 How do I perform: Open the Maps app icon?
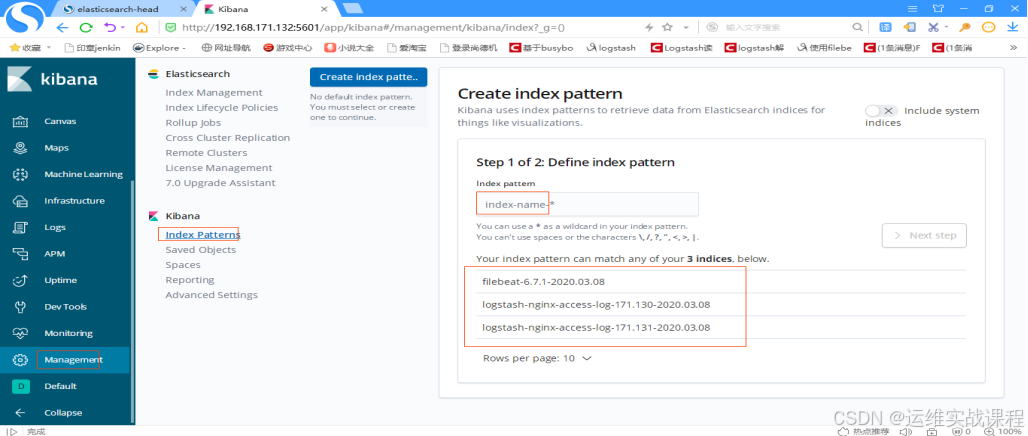pyautogui.click(x=20, y=148)
